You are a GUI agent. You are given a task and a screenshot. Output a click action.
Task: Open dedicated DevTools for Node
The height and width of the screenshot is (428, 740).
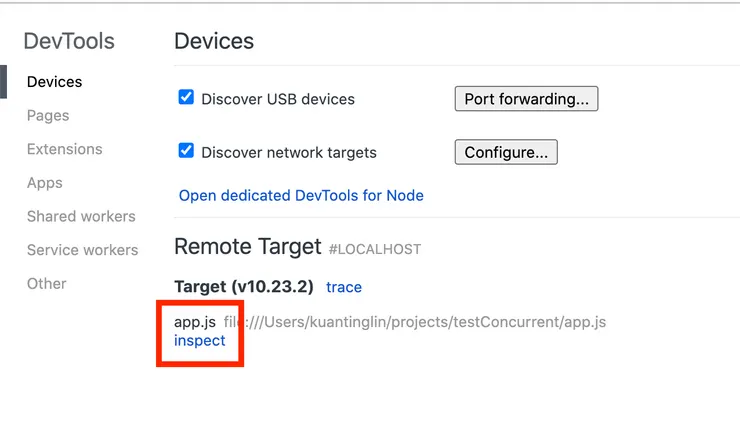301,196
